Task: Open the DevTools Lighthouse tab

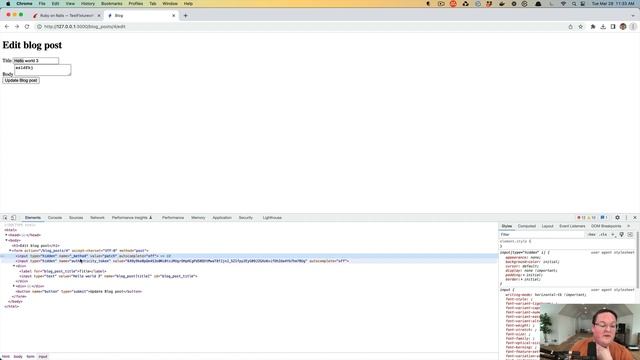Action: click(272, 218)
